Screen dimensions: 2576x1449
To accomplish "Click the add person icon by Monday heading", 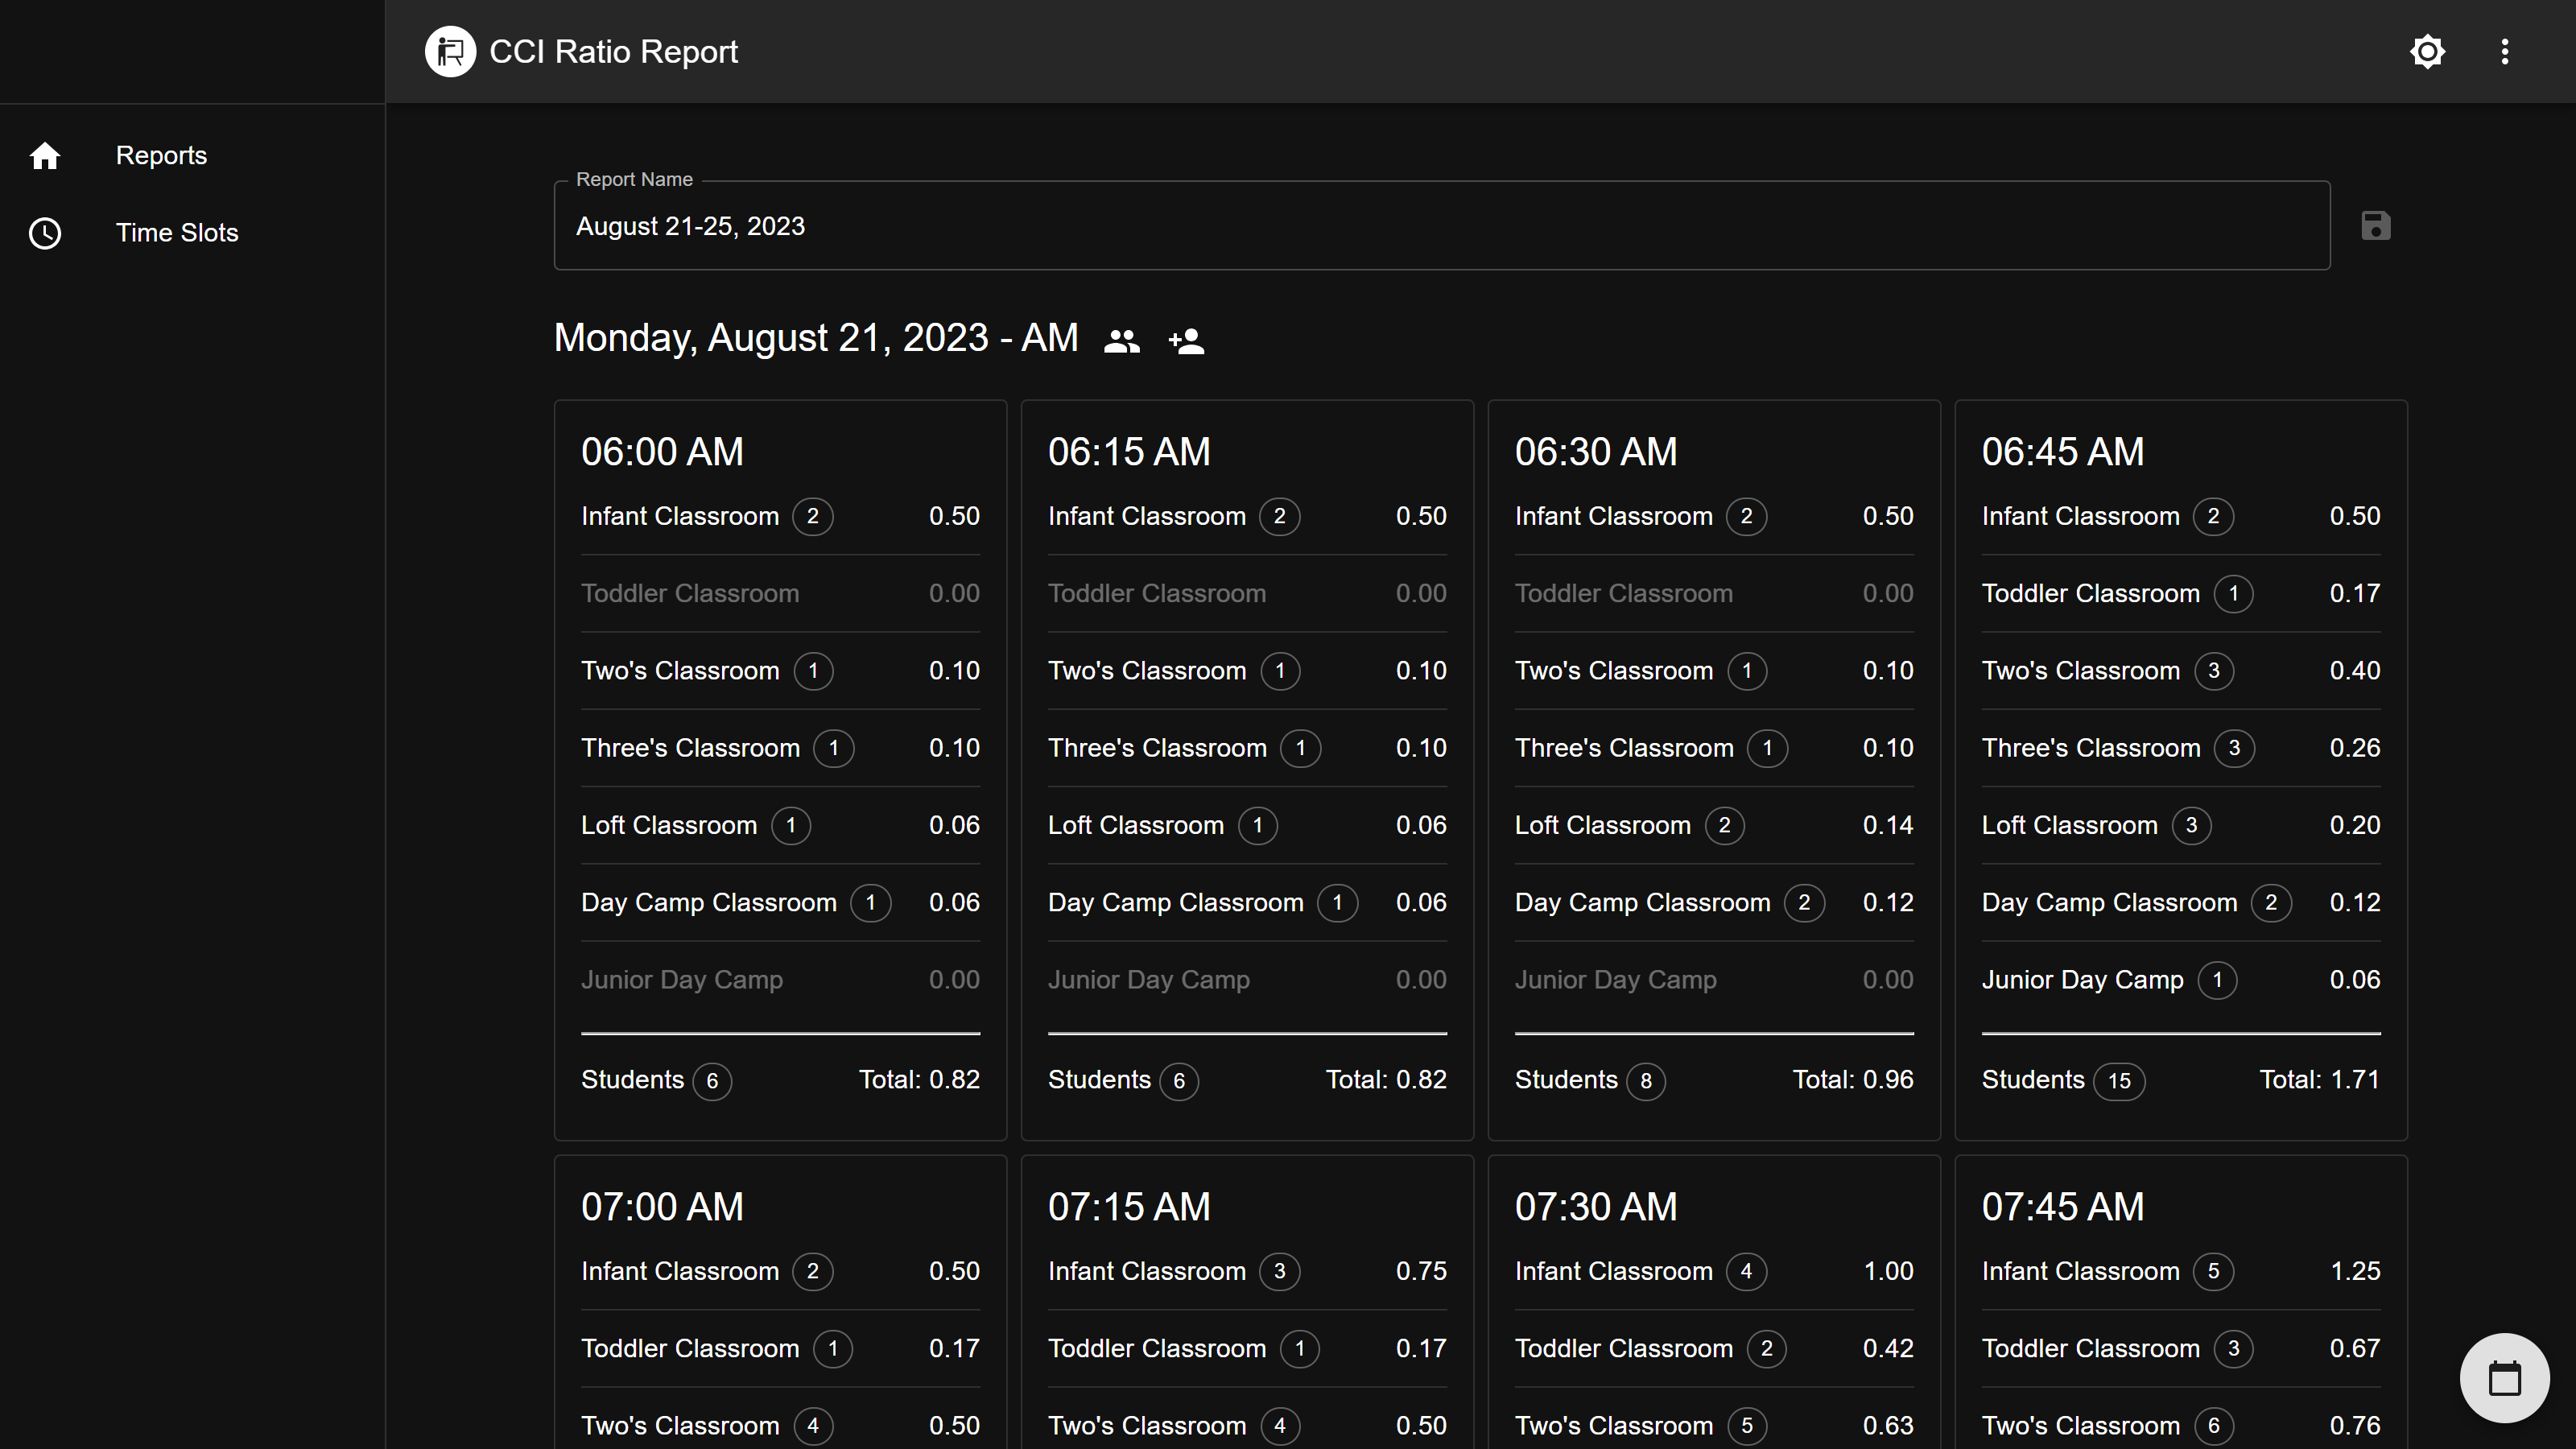I will click(1187, 342).
